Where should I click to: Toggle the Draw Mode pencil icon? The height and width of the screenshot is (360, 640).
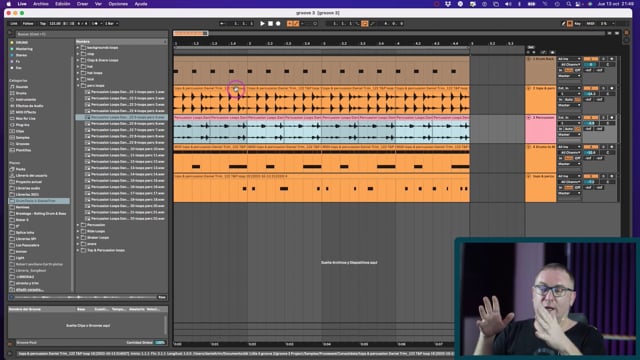pyautogui.click(x=563, y=24)
